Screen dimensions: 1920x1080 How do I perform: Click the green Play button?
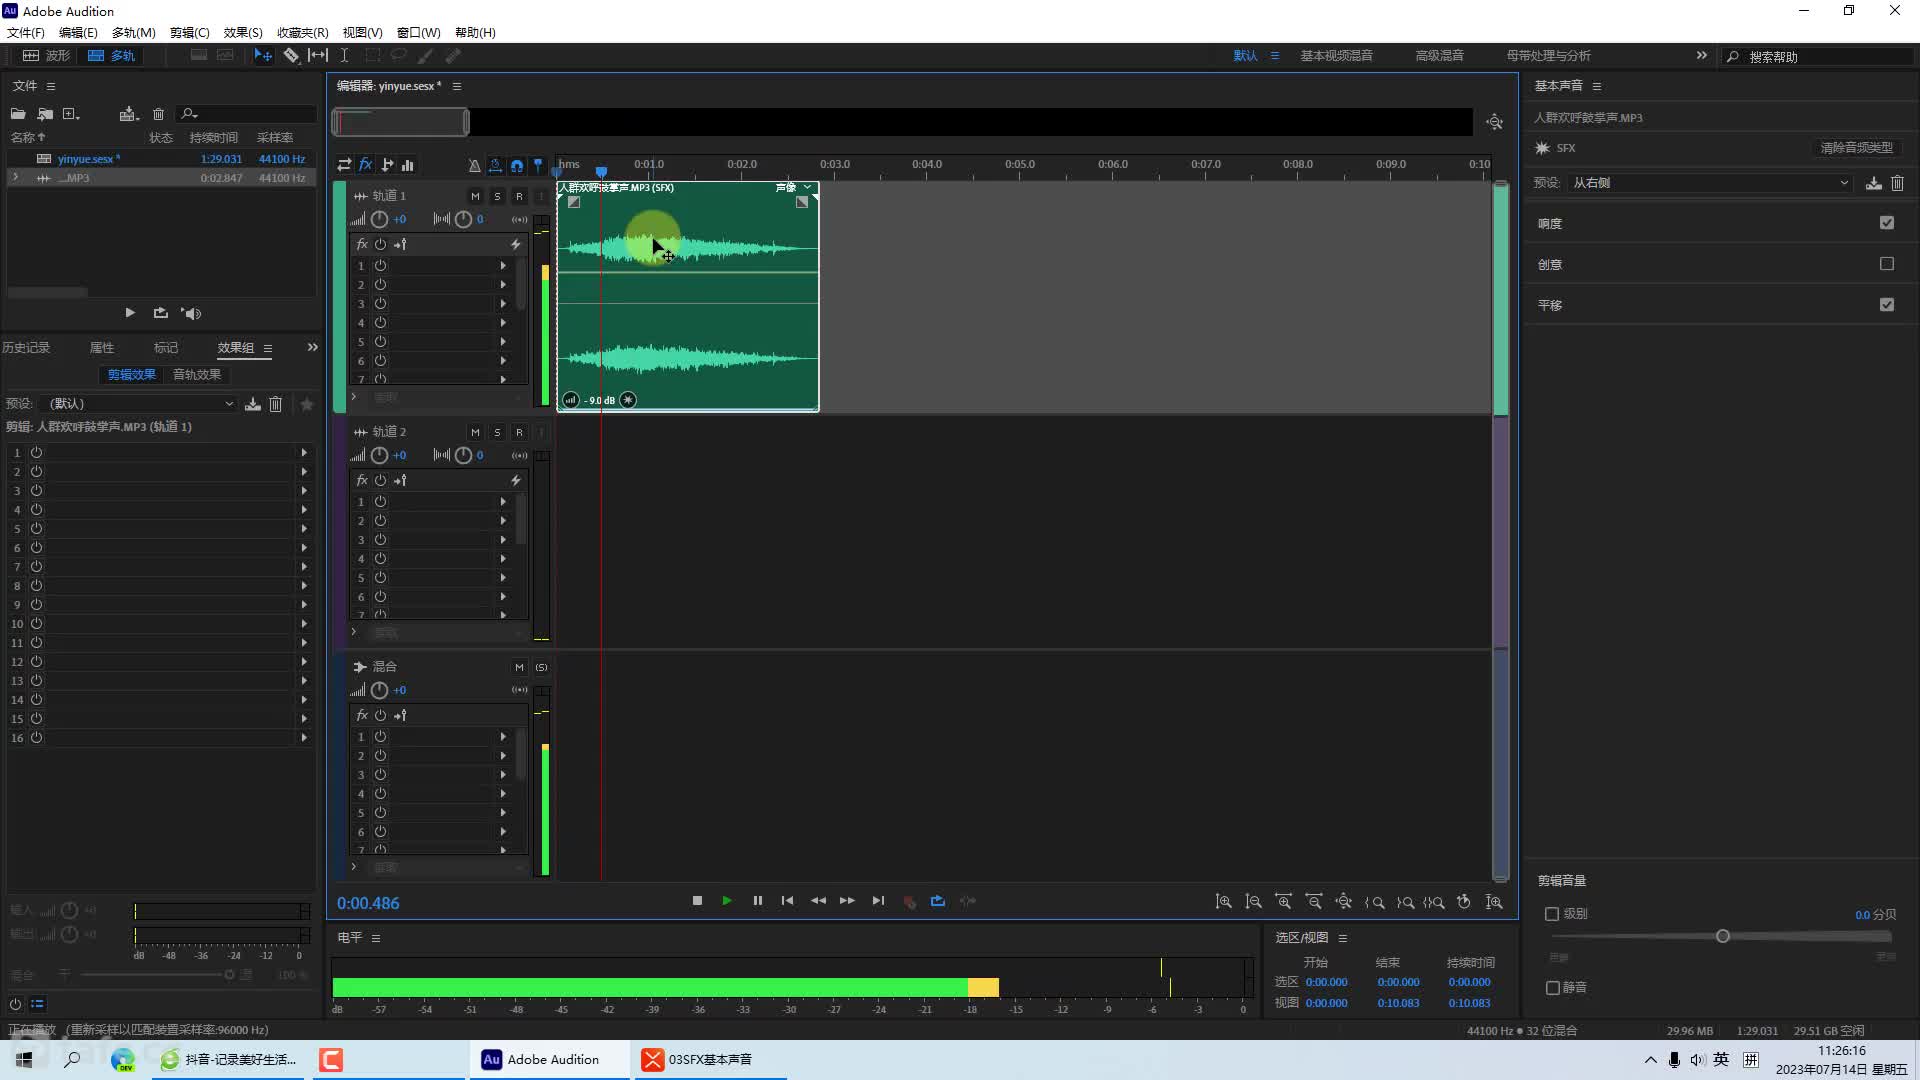[x=727, y=901]
